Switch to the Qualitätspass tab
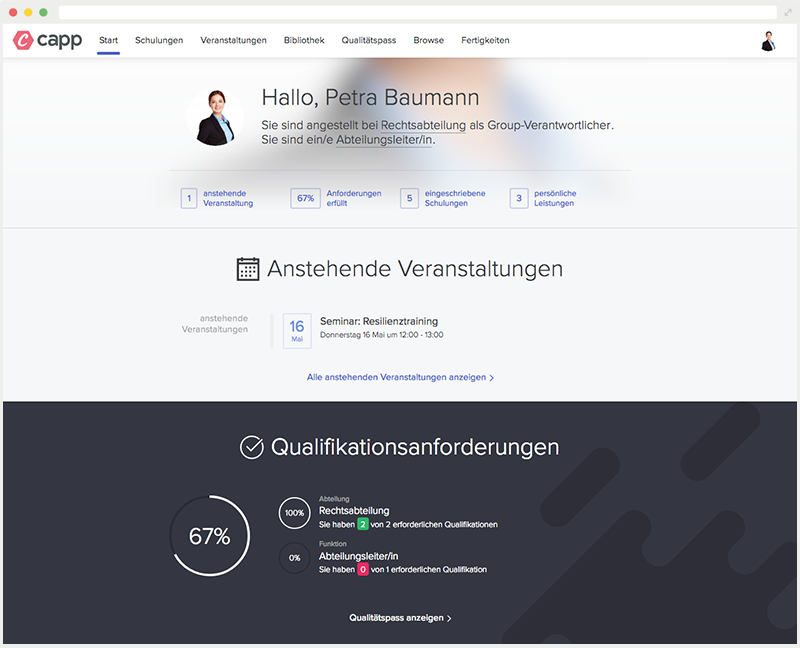 click(x=369, y=40)
